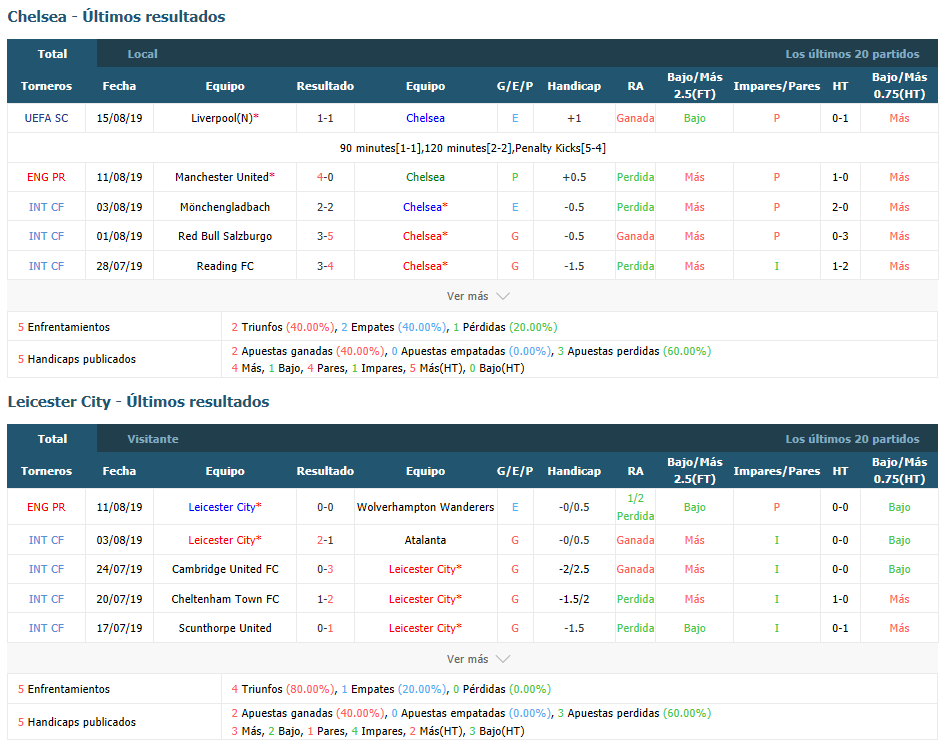Screen dimensions: 943x745
Task: Select Chelsea in the 15/08/19 row
Action: 425,118
